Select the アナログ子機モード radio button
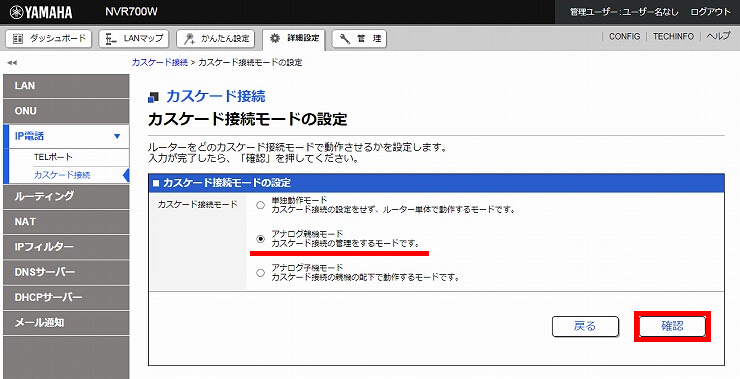740x379 pixels. coord(261,273)
